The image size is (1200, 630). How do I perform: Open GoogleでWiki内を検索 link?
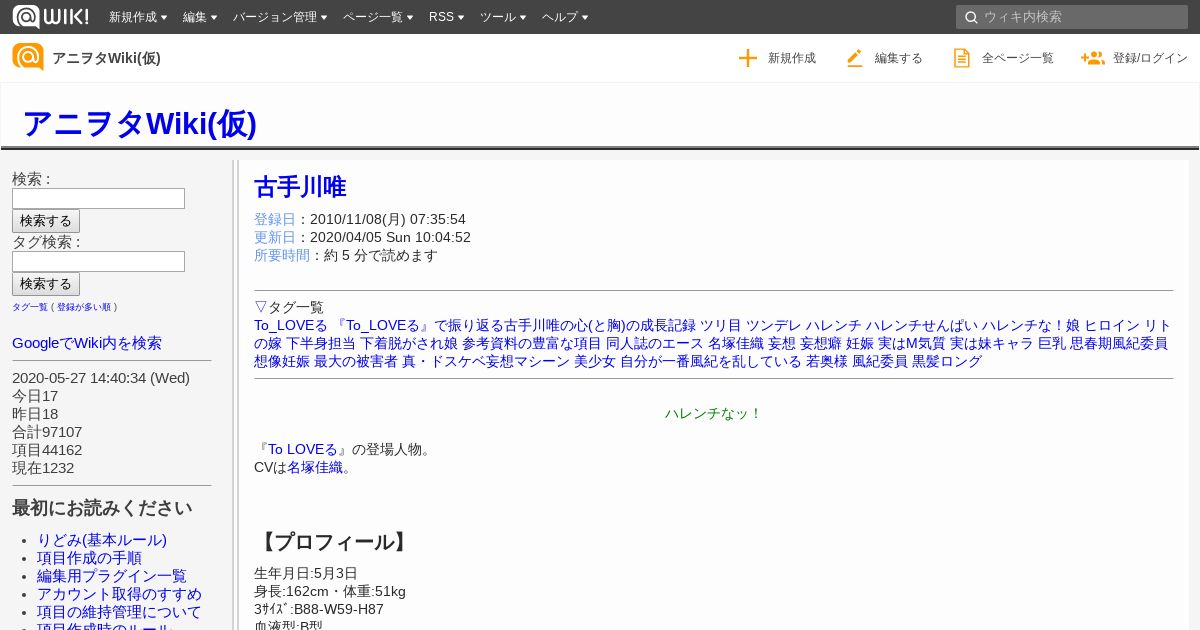point(87,343)
